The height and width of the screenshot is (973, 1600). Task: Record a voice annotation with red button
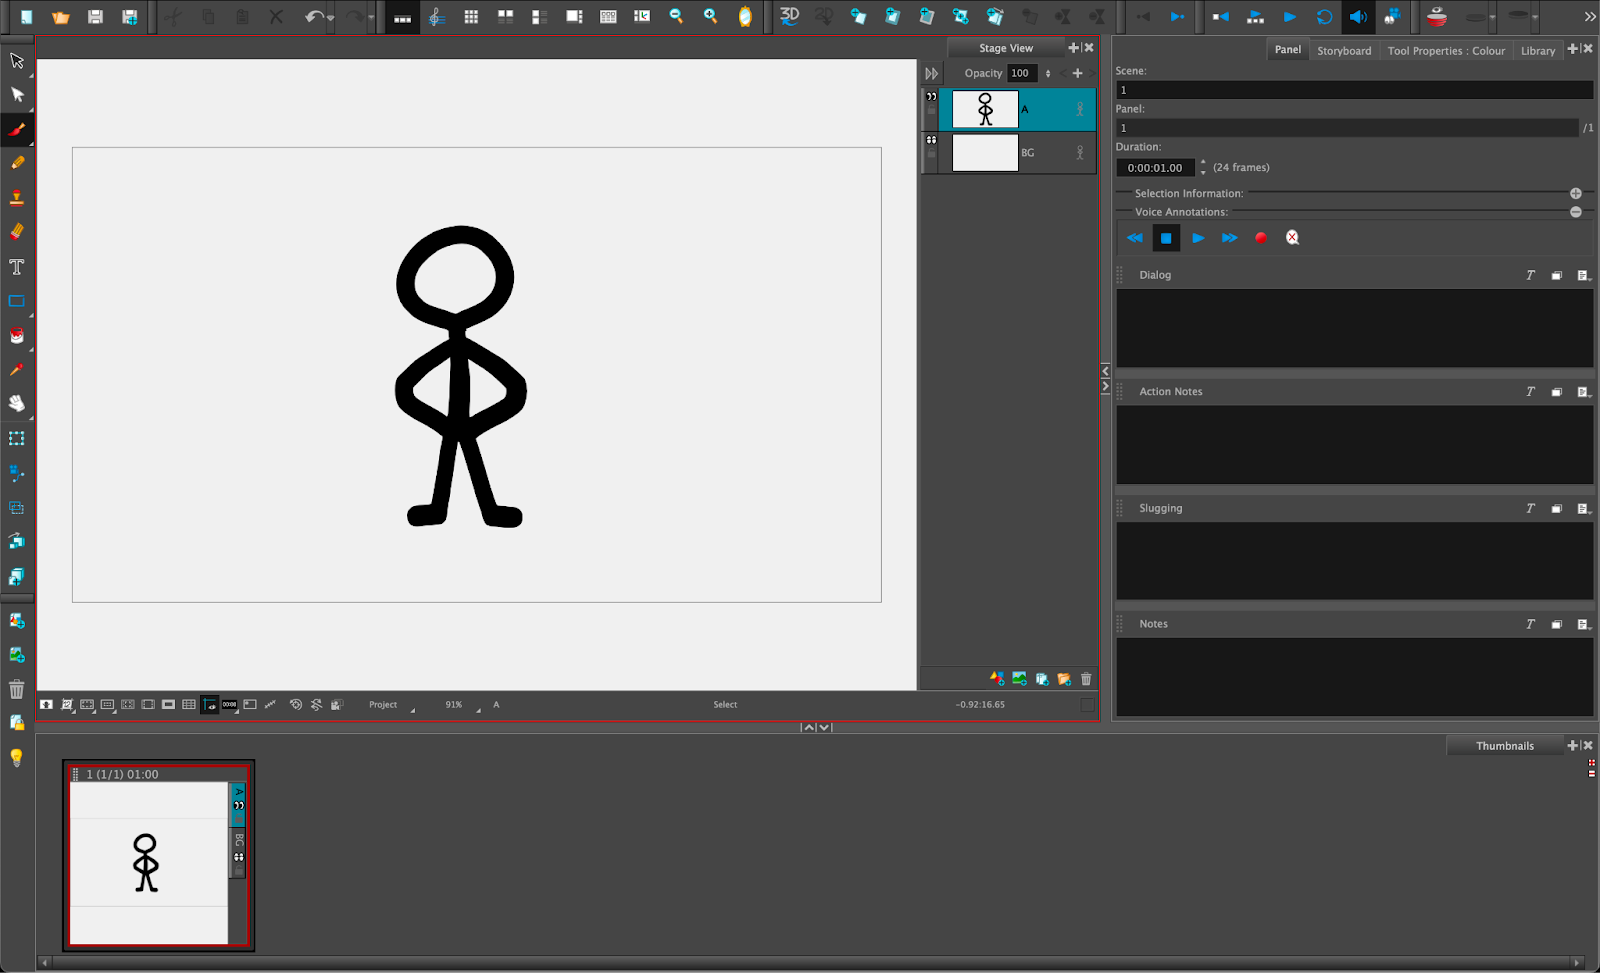(1261, 238)
